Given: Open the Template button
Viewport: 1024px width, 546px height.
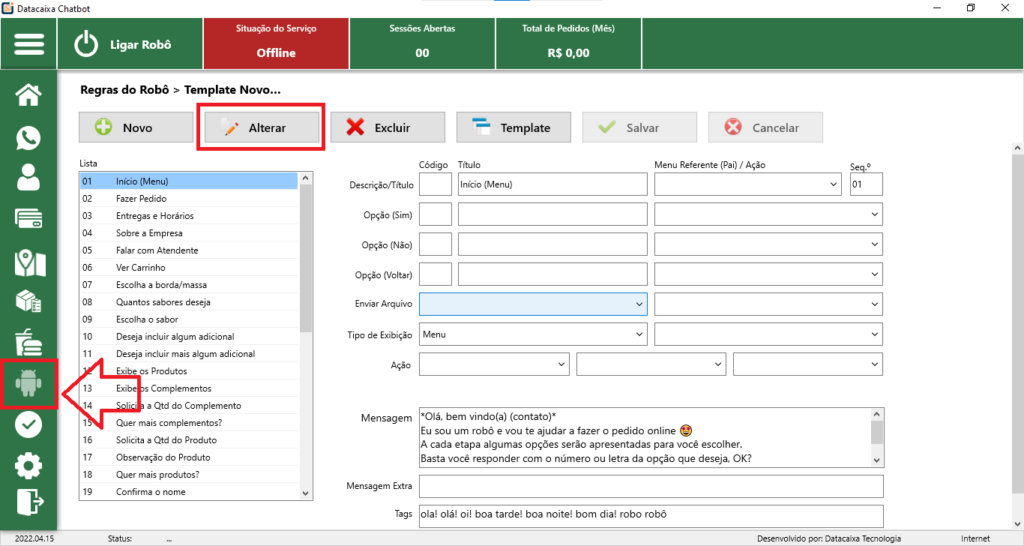Looking at the screenshot, I should [513, 128].
